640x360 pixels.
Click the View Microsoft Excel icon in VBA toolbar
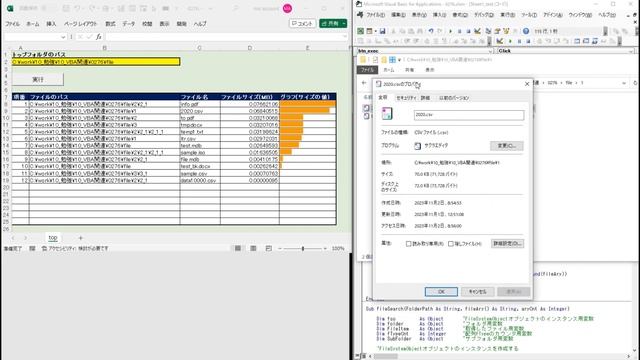point(361,31)
